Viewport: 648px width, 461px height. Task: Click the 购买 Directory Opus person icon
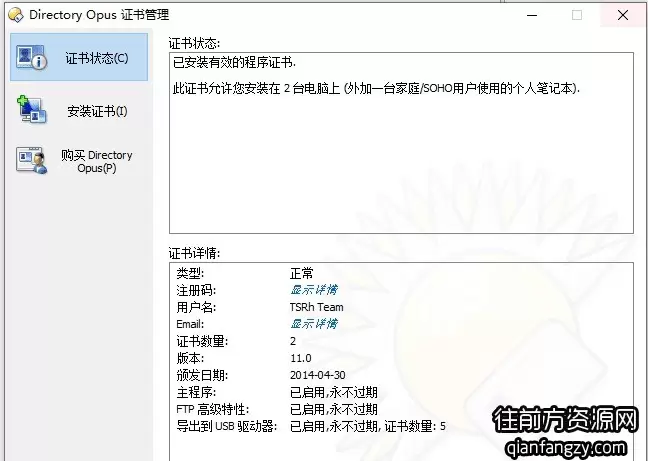pyautogui.click(x=32, y=160)
